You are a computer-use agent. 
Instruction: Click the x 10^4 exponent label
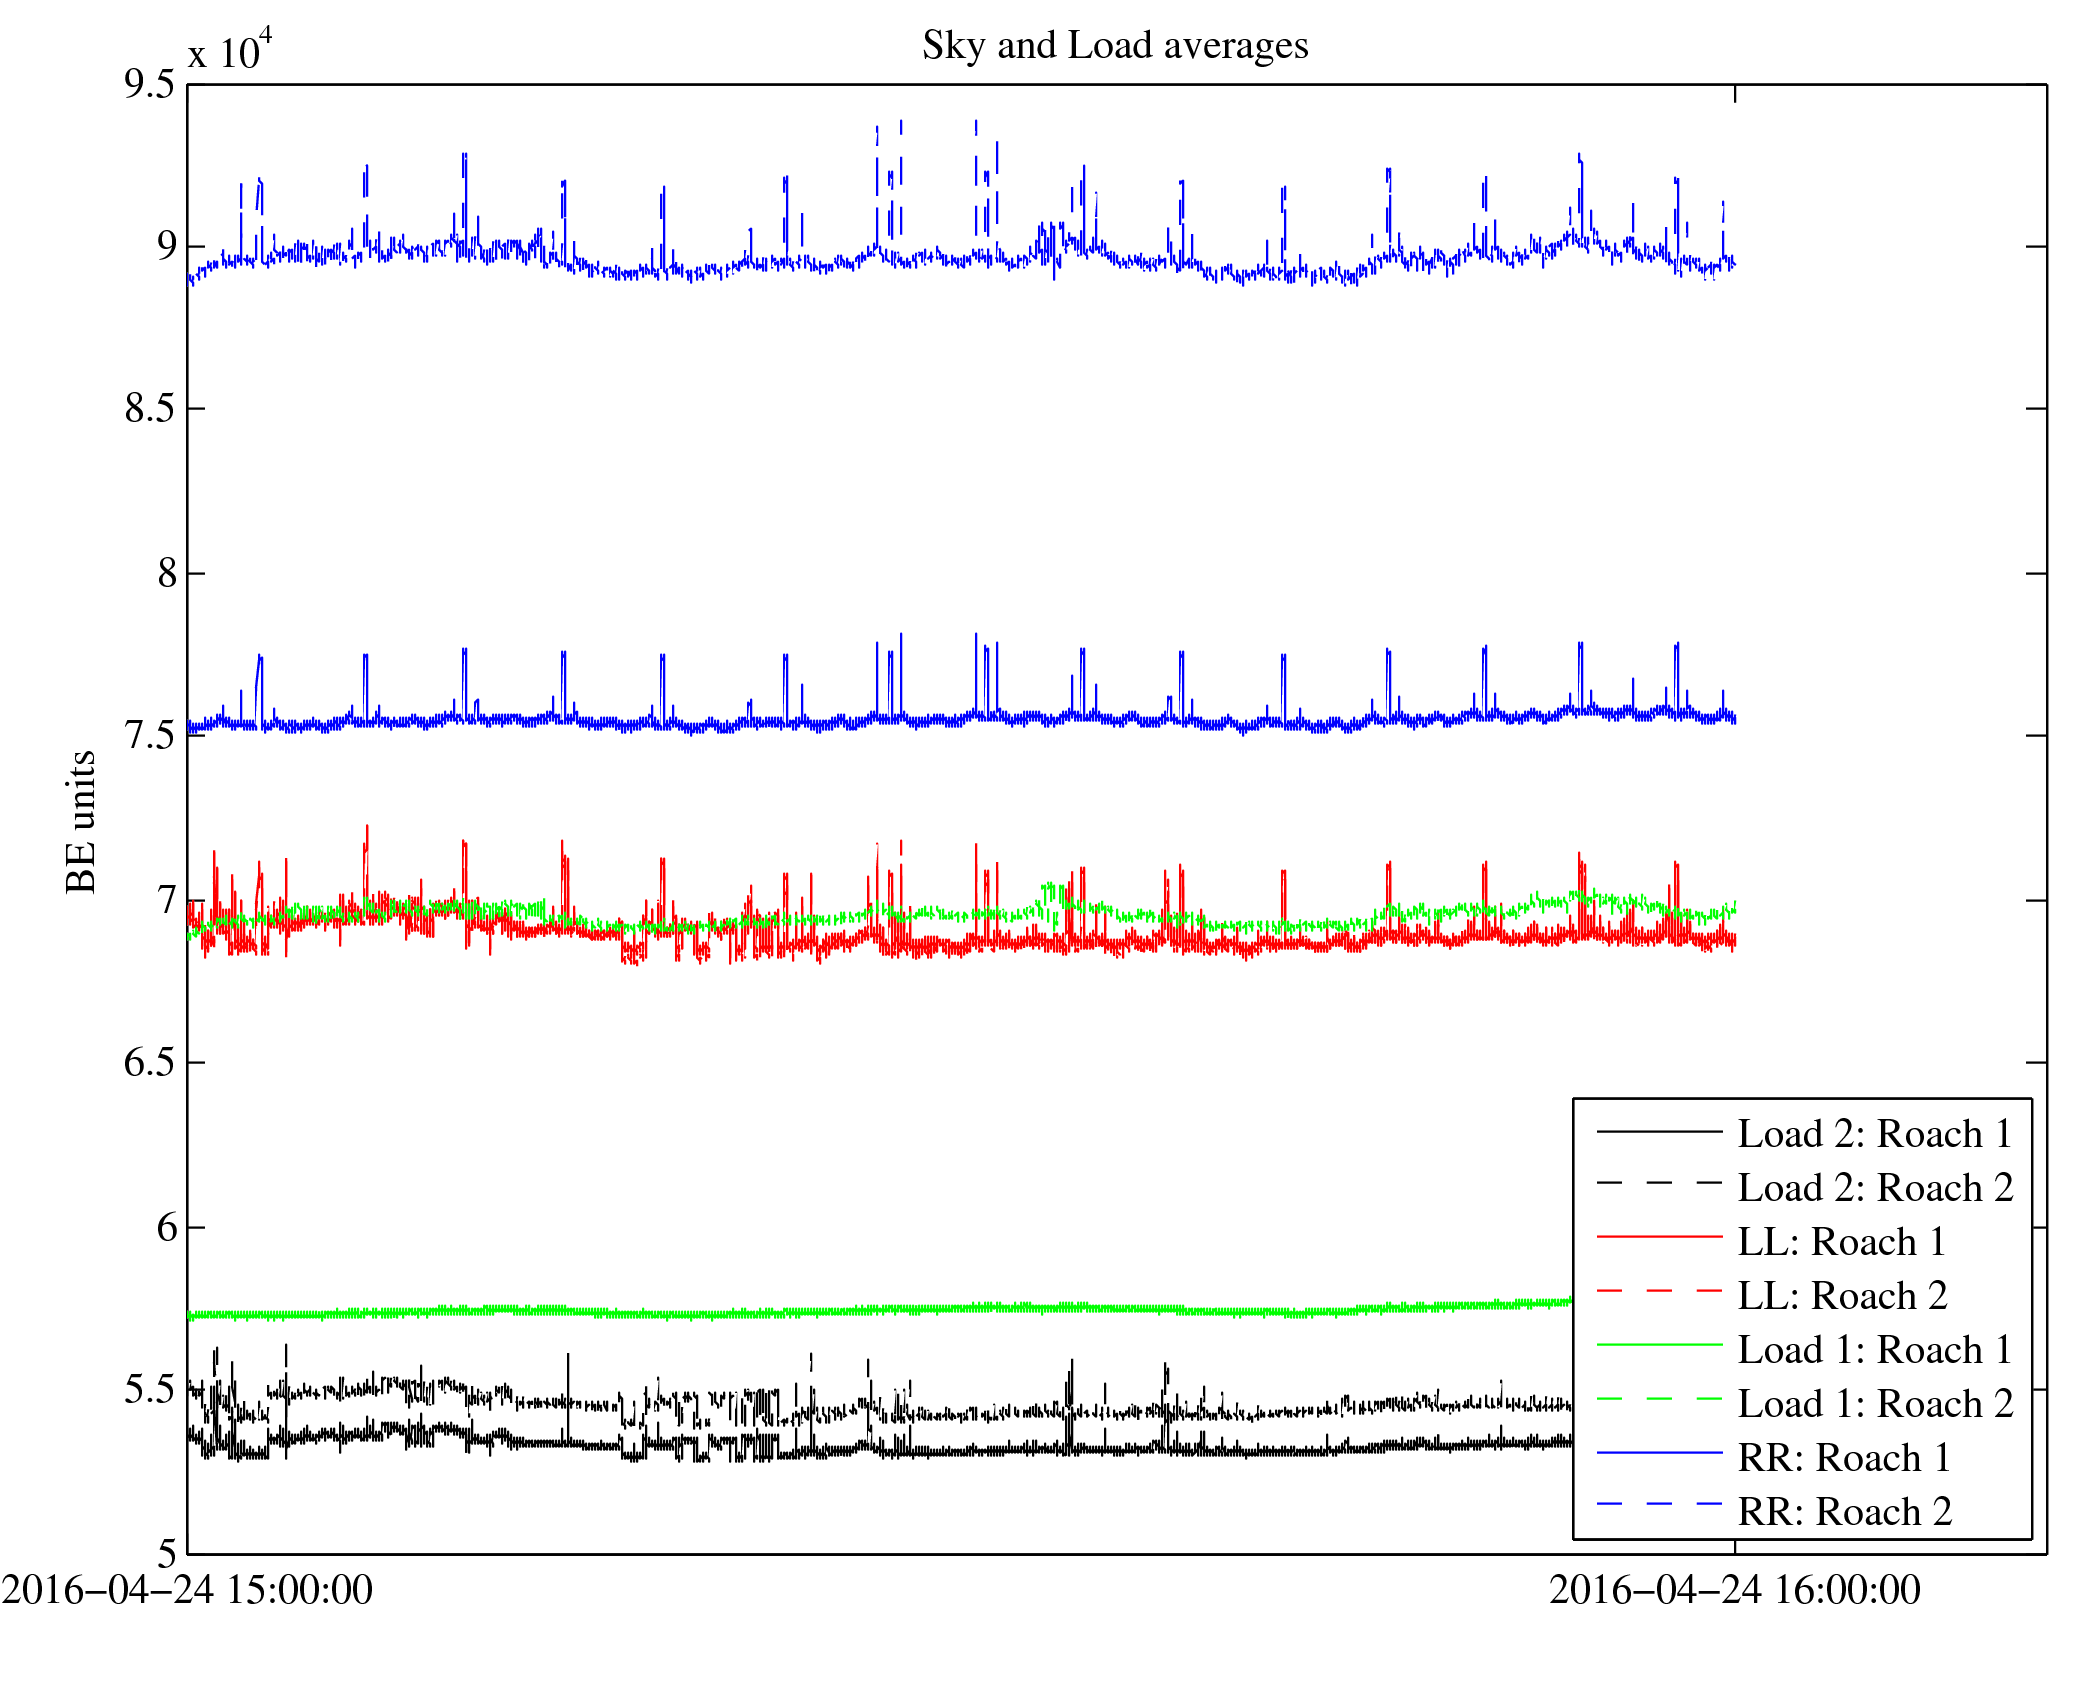[230, 50]
